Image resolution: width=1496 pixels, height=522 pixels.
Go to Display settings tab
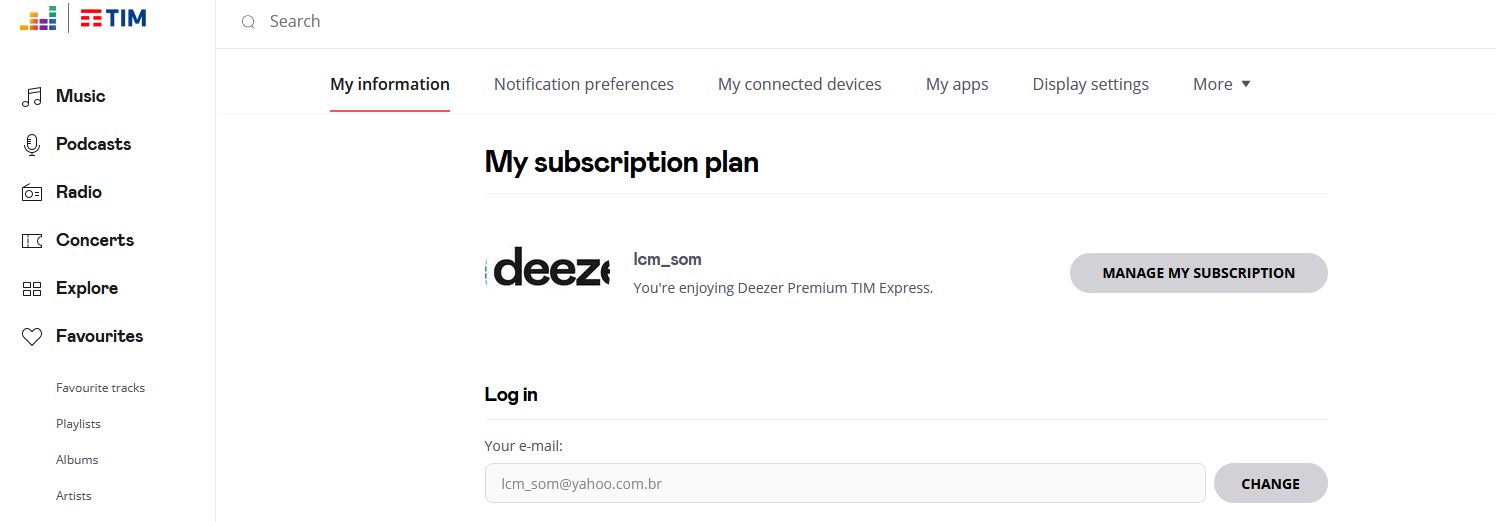click(x=1090, y=85)
